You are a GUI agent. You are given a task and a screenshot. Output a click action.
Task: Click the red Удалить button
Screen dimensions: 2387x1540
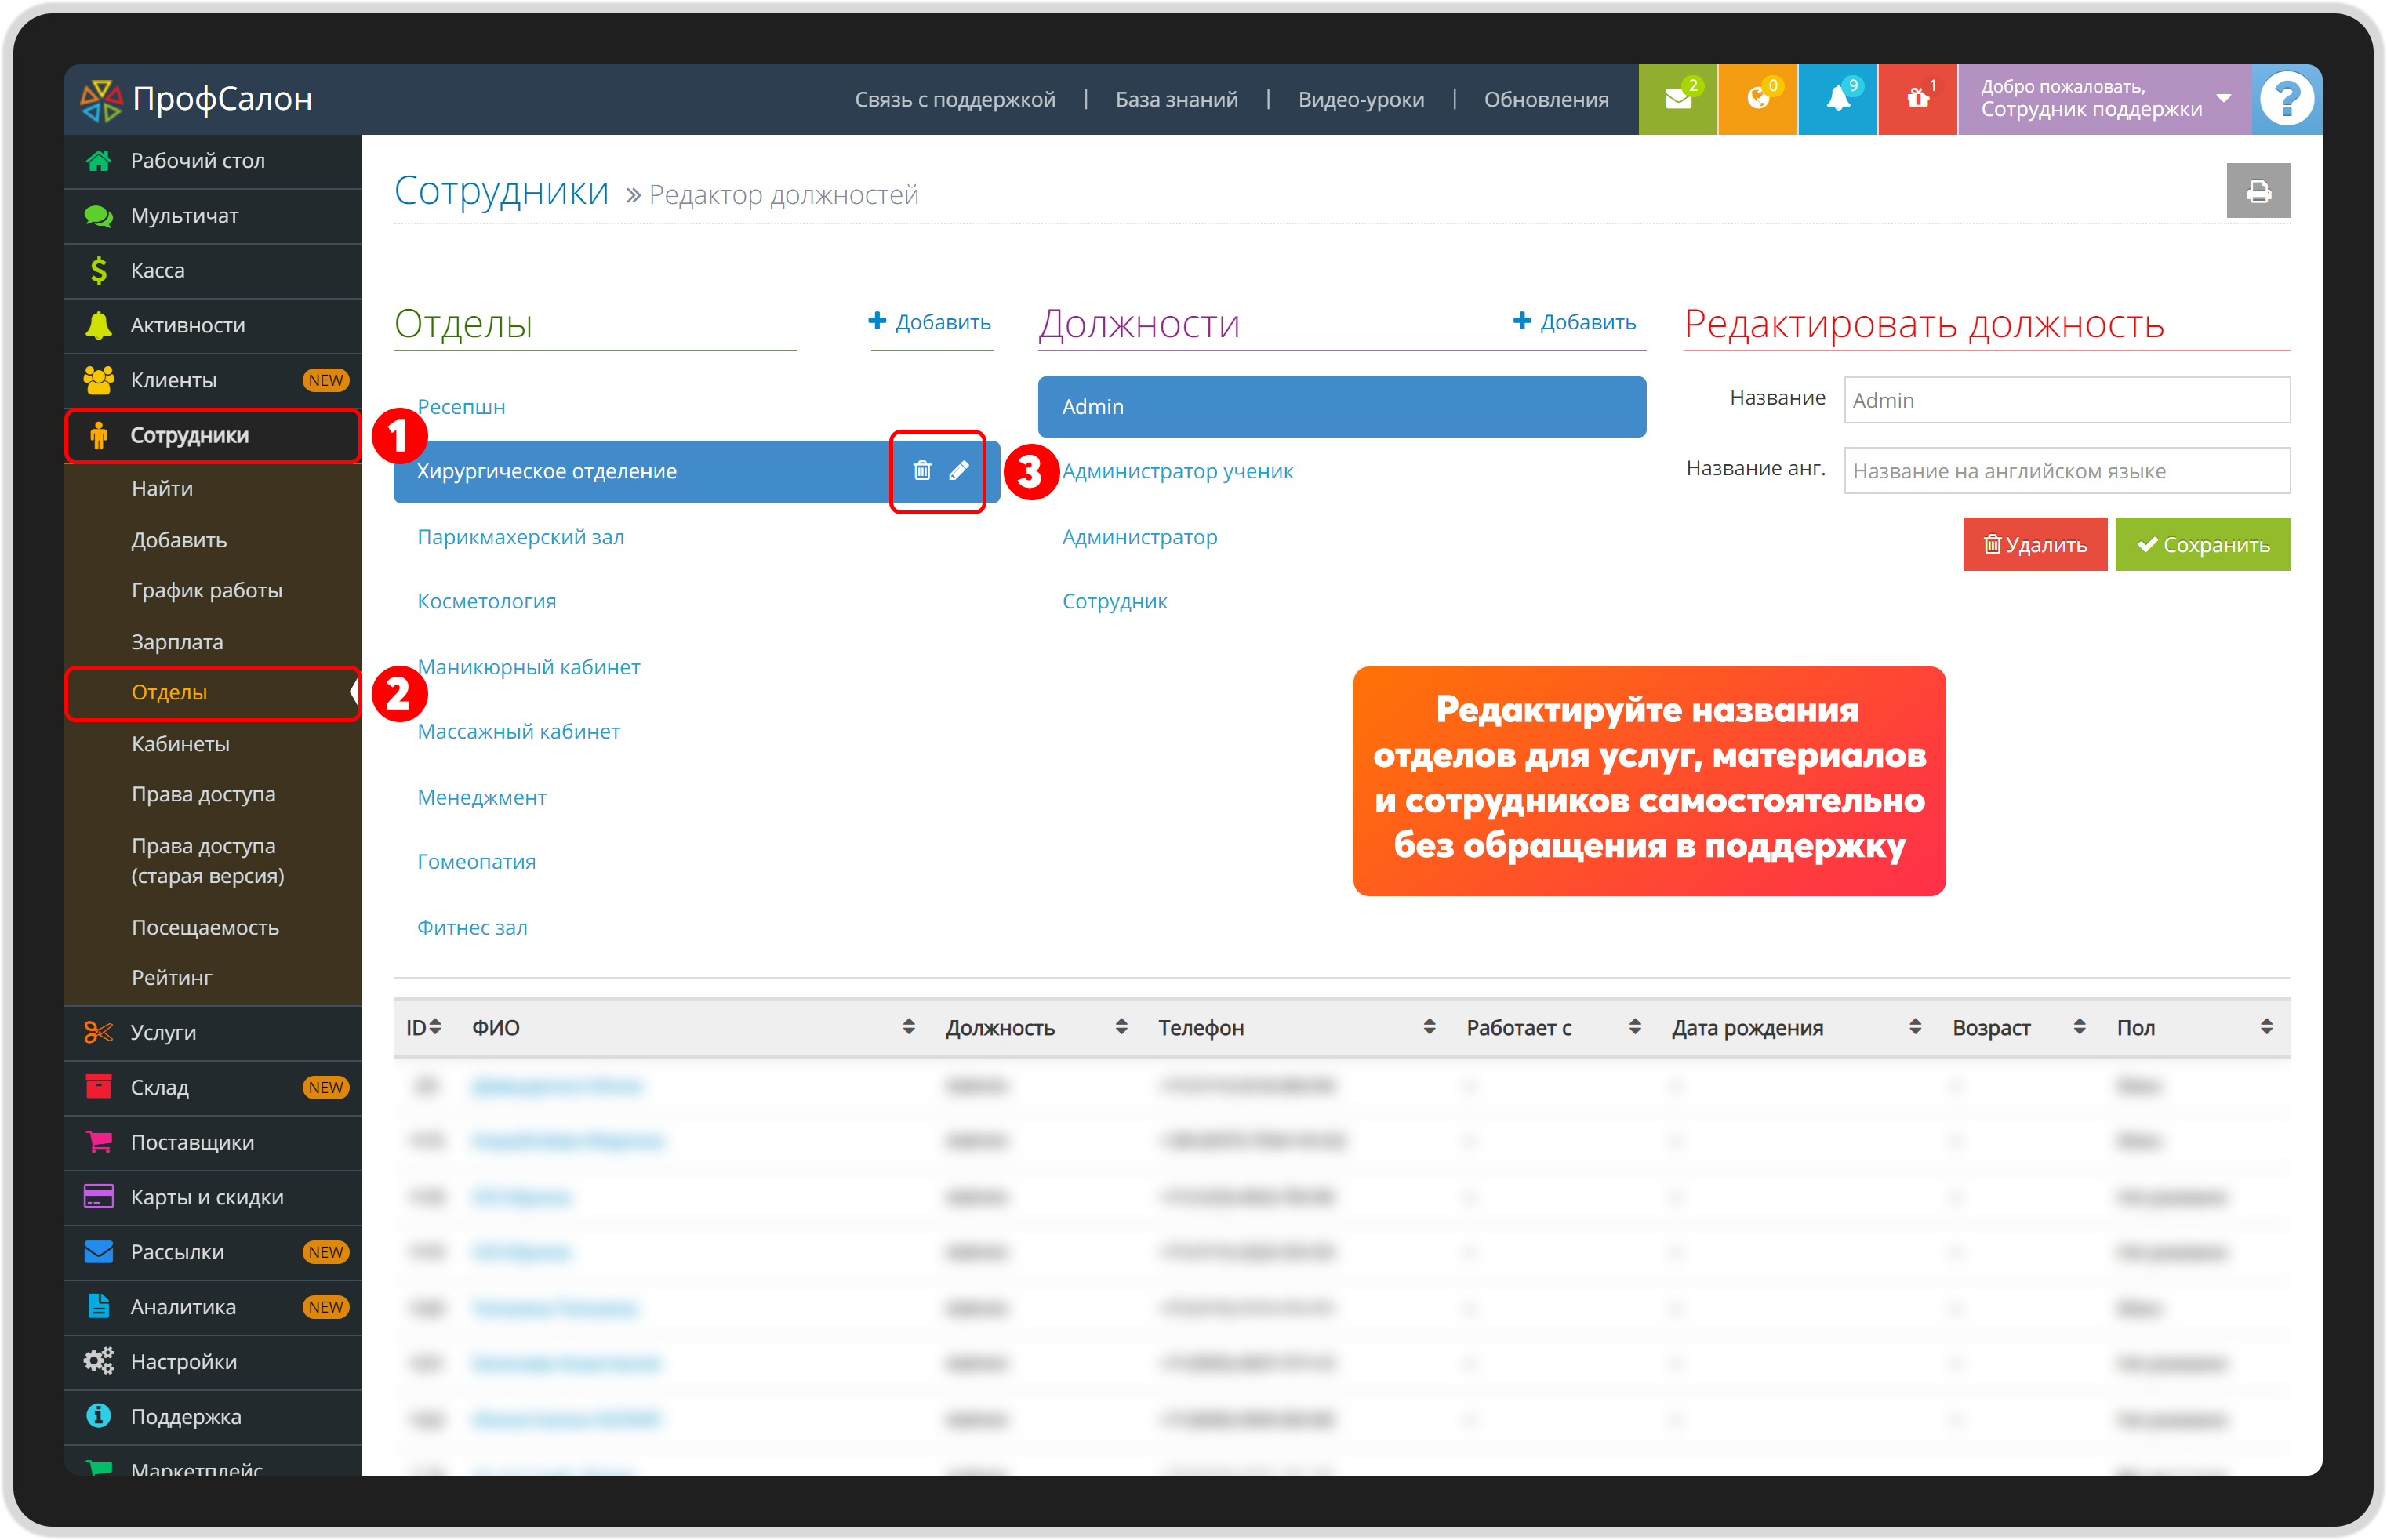(2034, 545)
